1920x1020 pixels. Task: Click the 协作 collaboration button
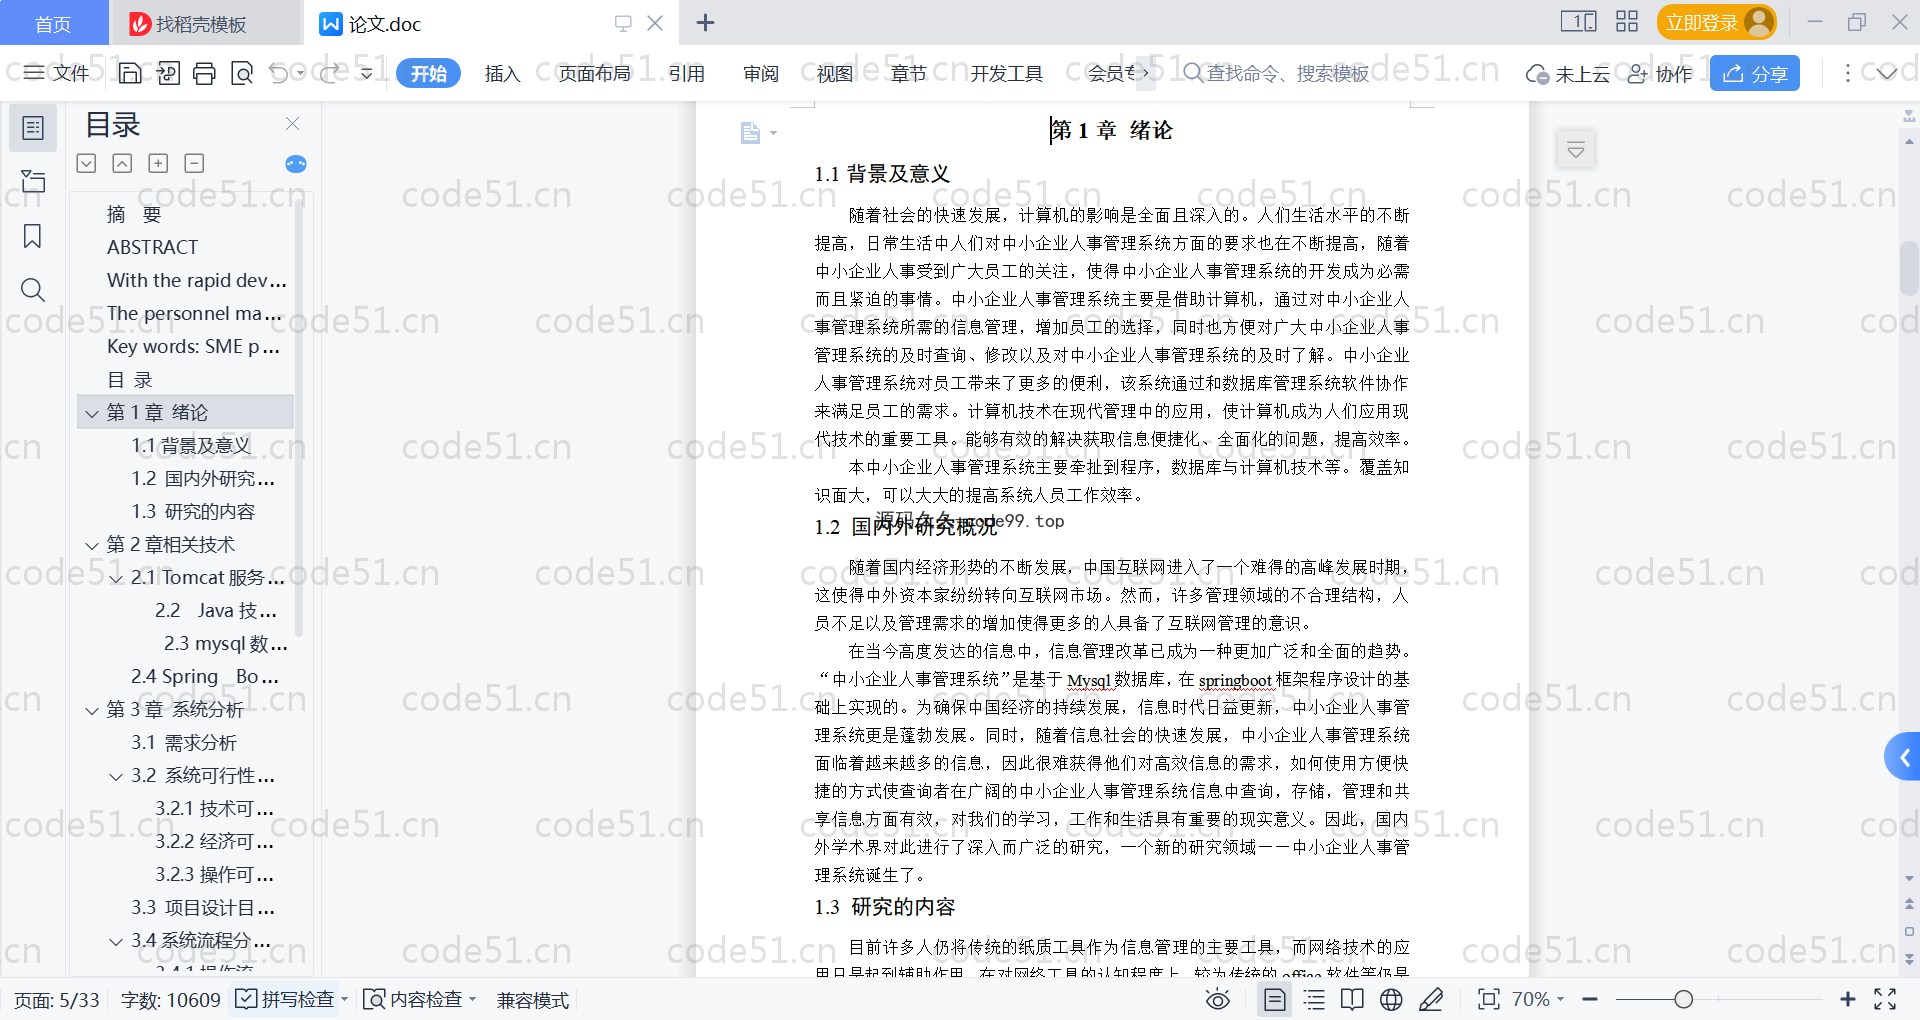(1660, 73)
